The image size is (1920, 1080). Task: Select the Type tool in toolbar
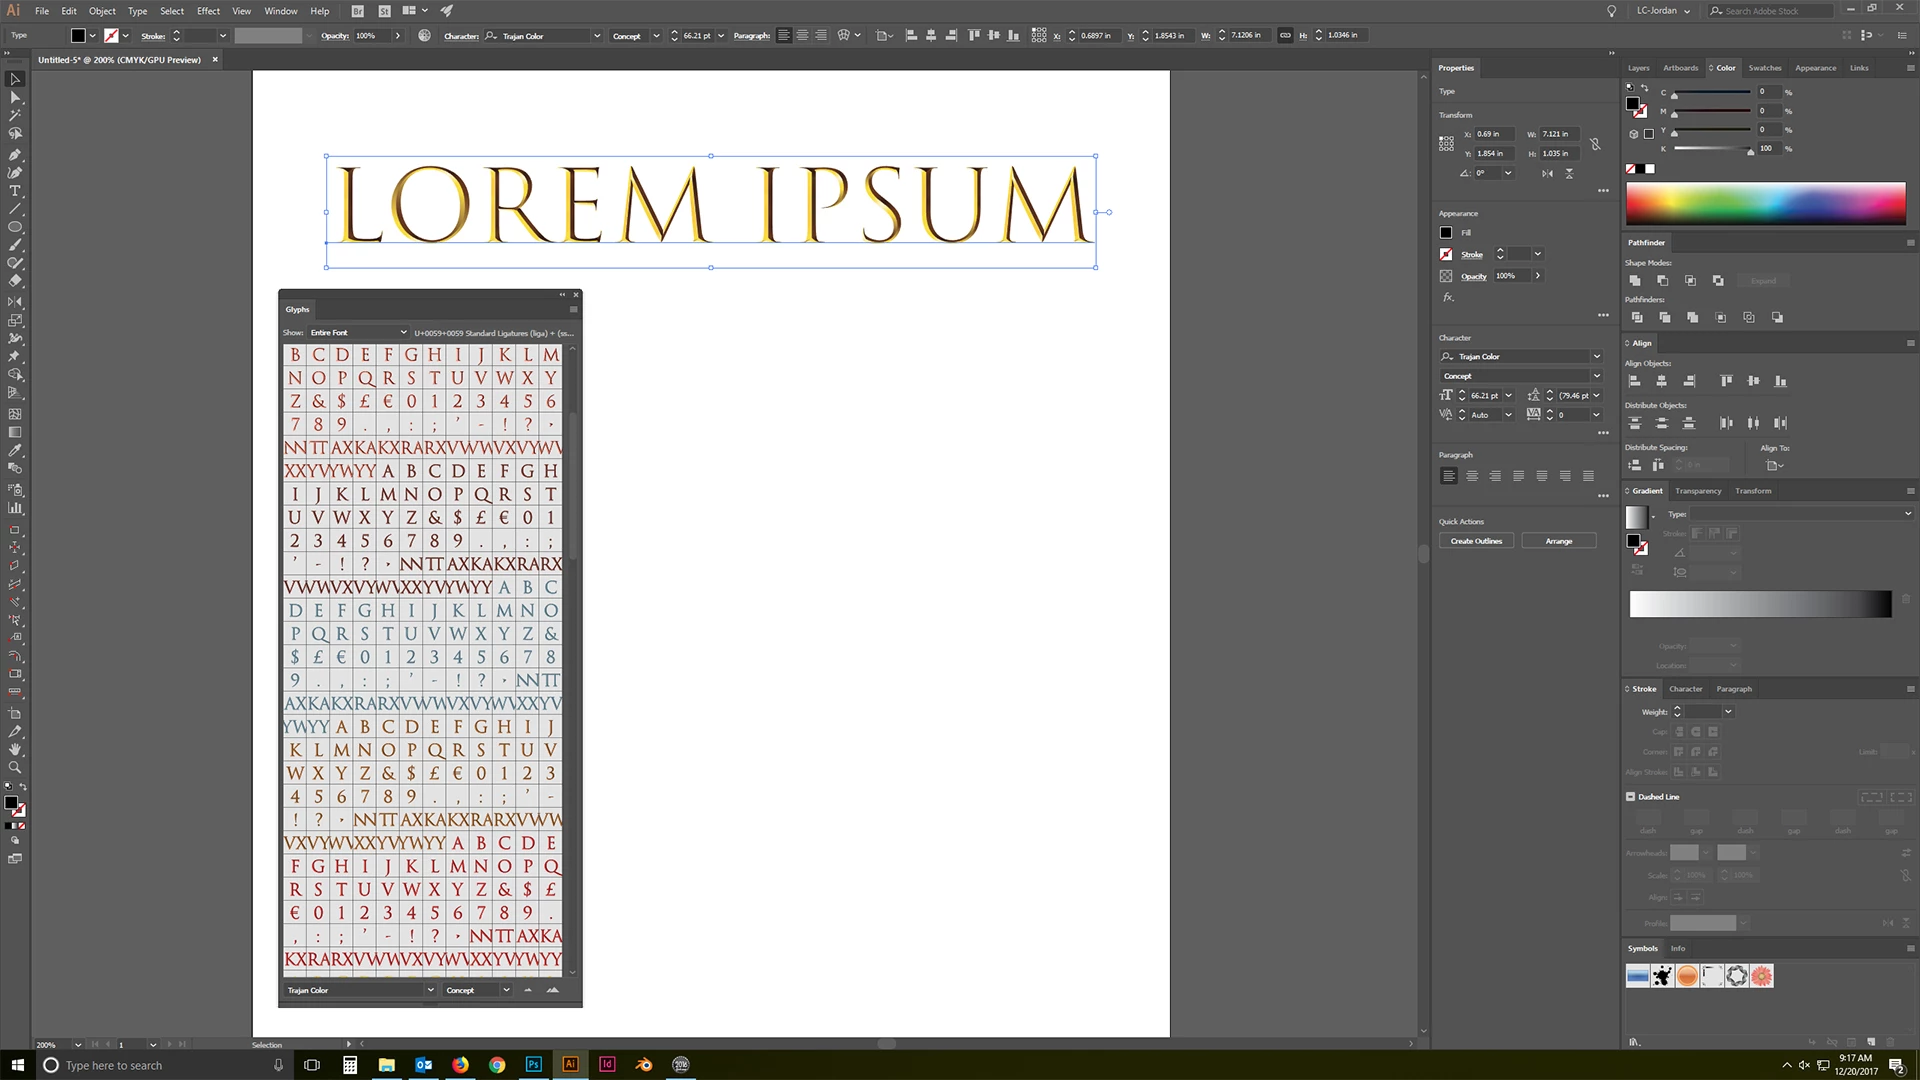point(15,190)
